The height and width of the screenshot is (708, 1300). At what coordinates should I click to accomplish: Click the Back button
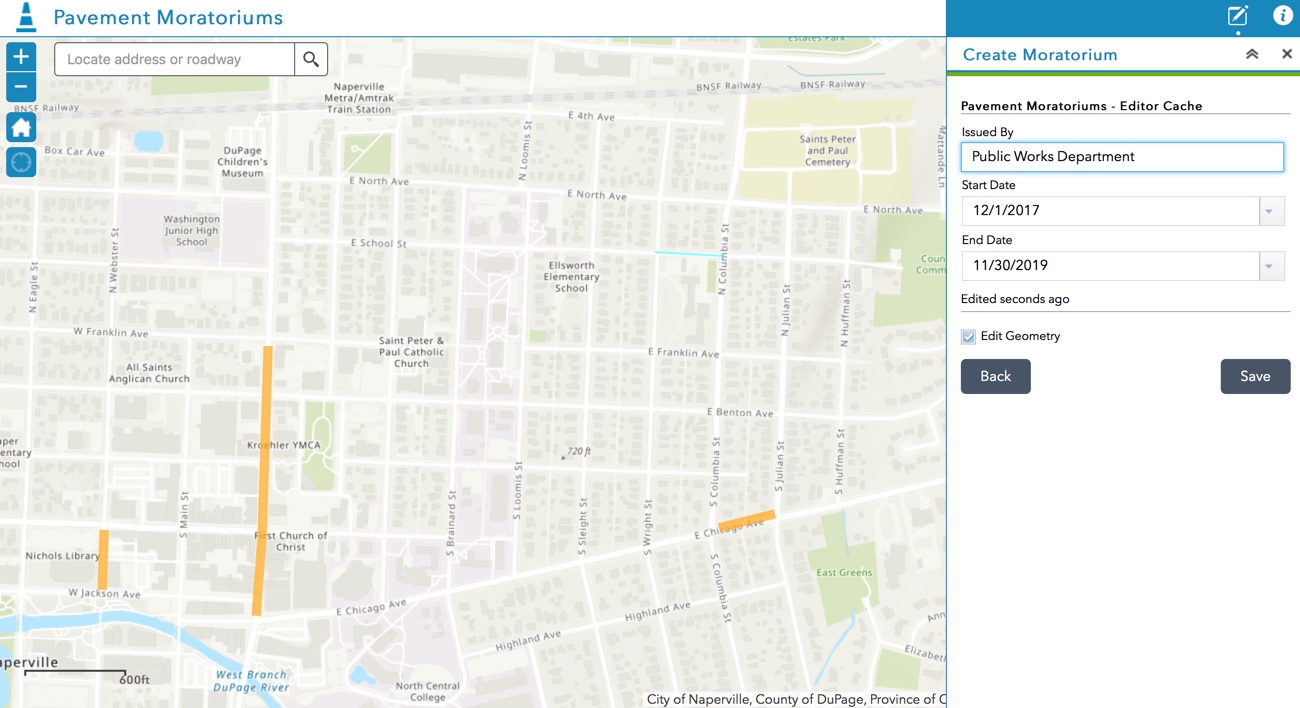pos(996,376)
